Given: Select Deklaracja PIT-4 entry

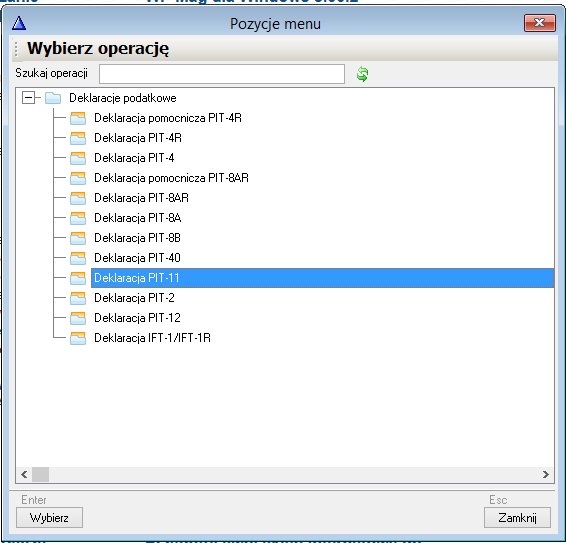Looking at the screenshot, I should 134,158.
